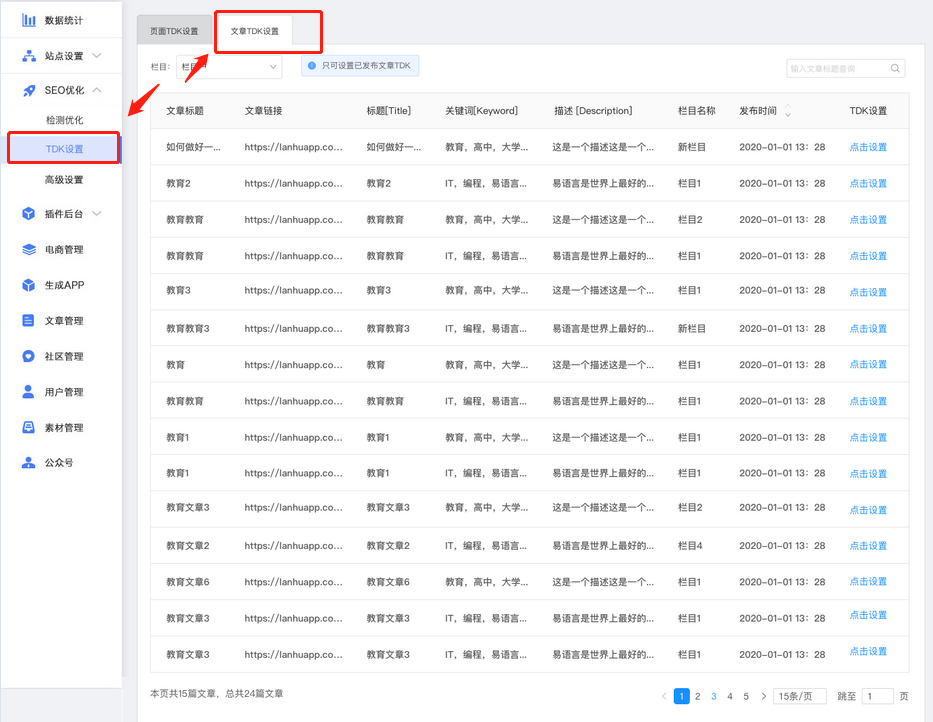This screenshot has width=933, height=722.
Task: Open the 15条/页 page size dropdown
Action: tap(800, 696)
